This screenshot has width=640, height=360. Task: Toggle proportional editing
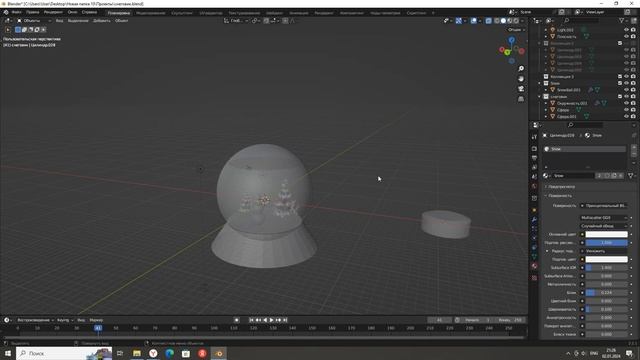tap(285, 20)
